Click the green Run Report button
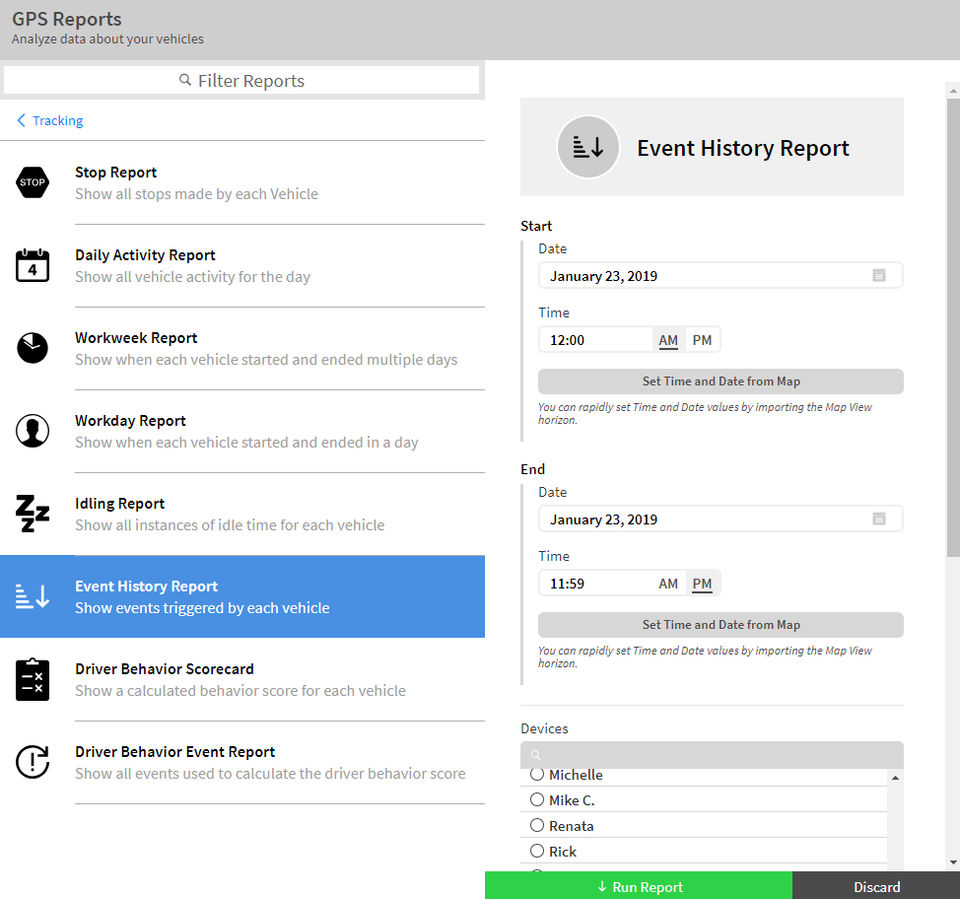 click(x=639, y=886)
